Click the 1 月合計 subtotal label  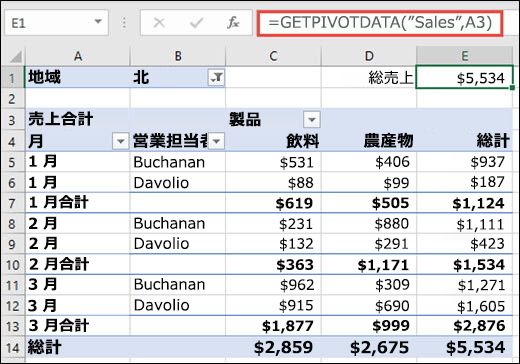78,203
